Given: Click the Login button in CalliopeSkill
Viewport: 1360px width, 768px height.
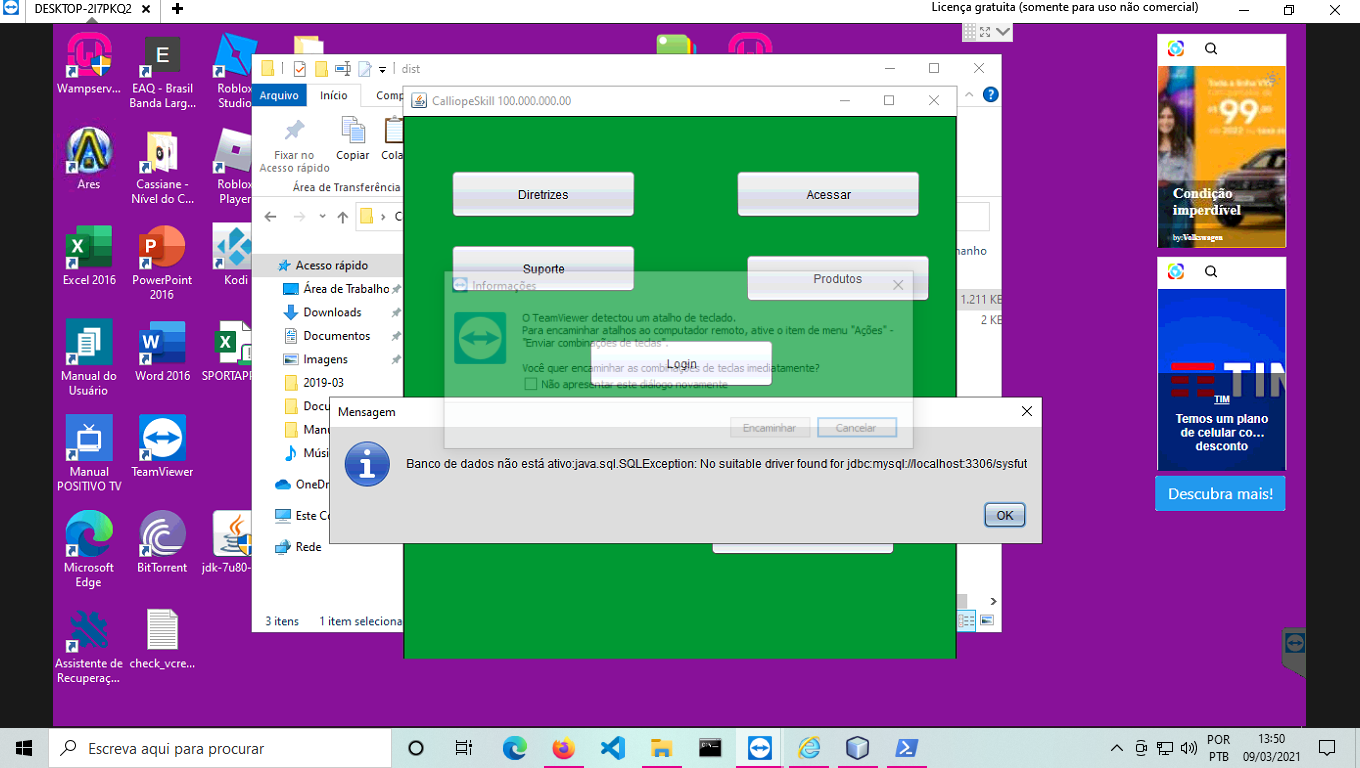Looking at the screenshot, I should [681, 364].
